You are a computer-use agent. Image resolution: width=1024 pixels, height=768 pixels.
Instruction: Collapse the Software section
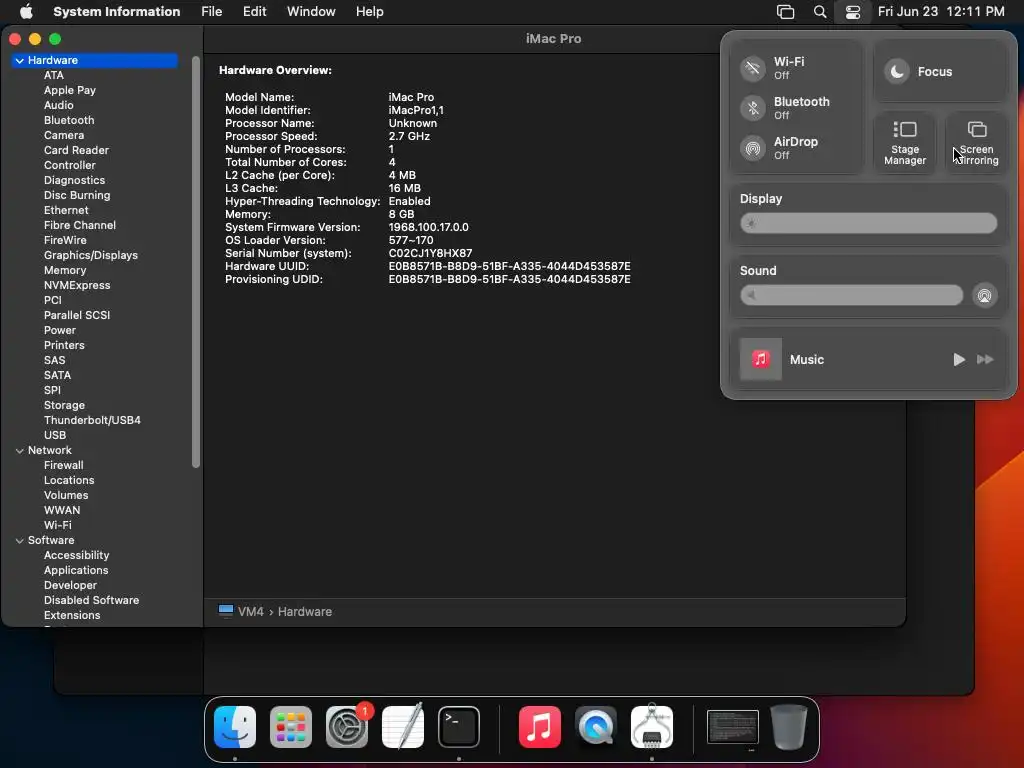click(20, 541)
